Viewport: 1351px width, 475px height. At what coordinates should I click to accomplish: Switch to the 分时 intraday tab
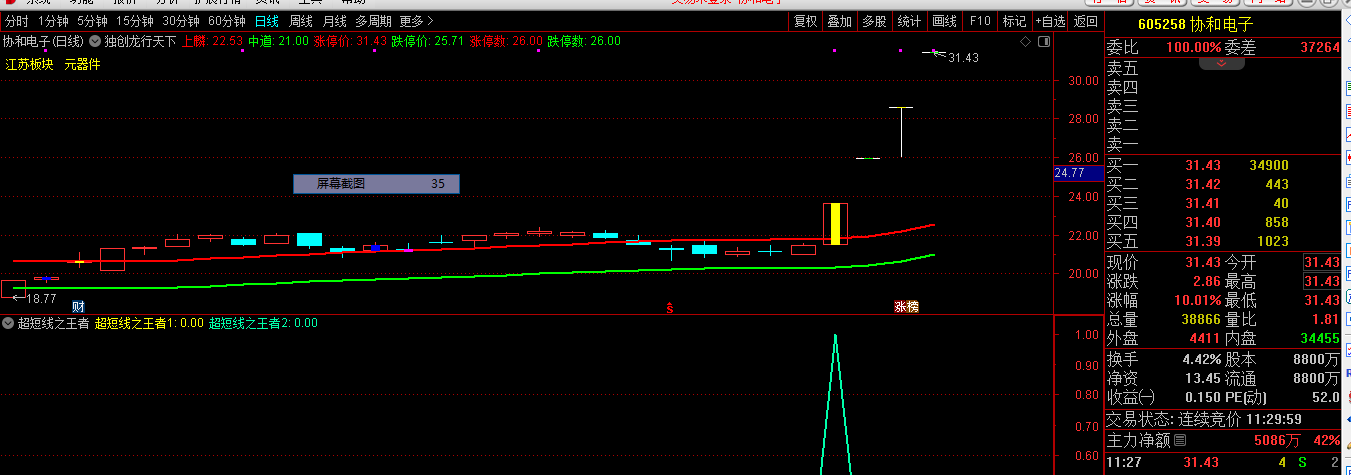(x=17, y=21)
